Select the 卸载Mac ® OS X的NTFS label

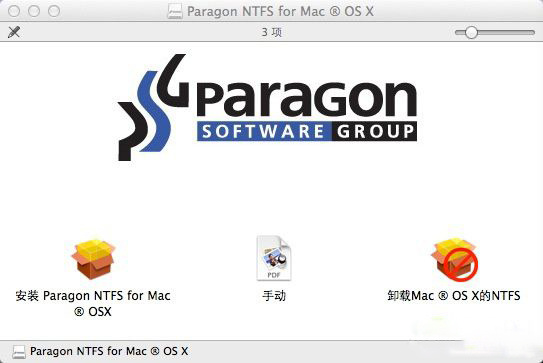click(454, 296)
